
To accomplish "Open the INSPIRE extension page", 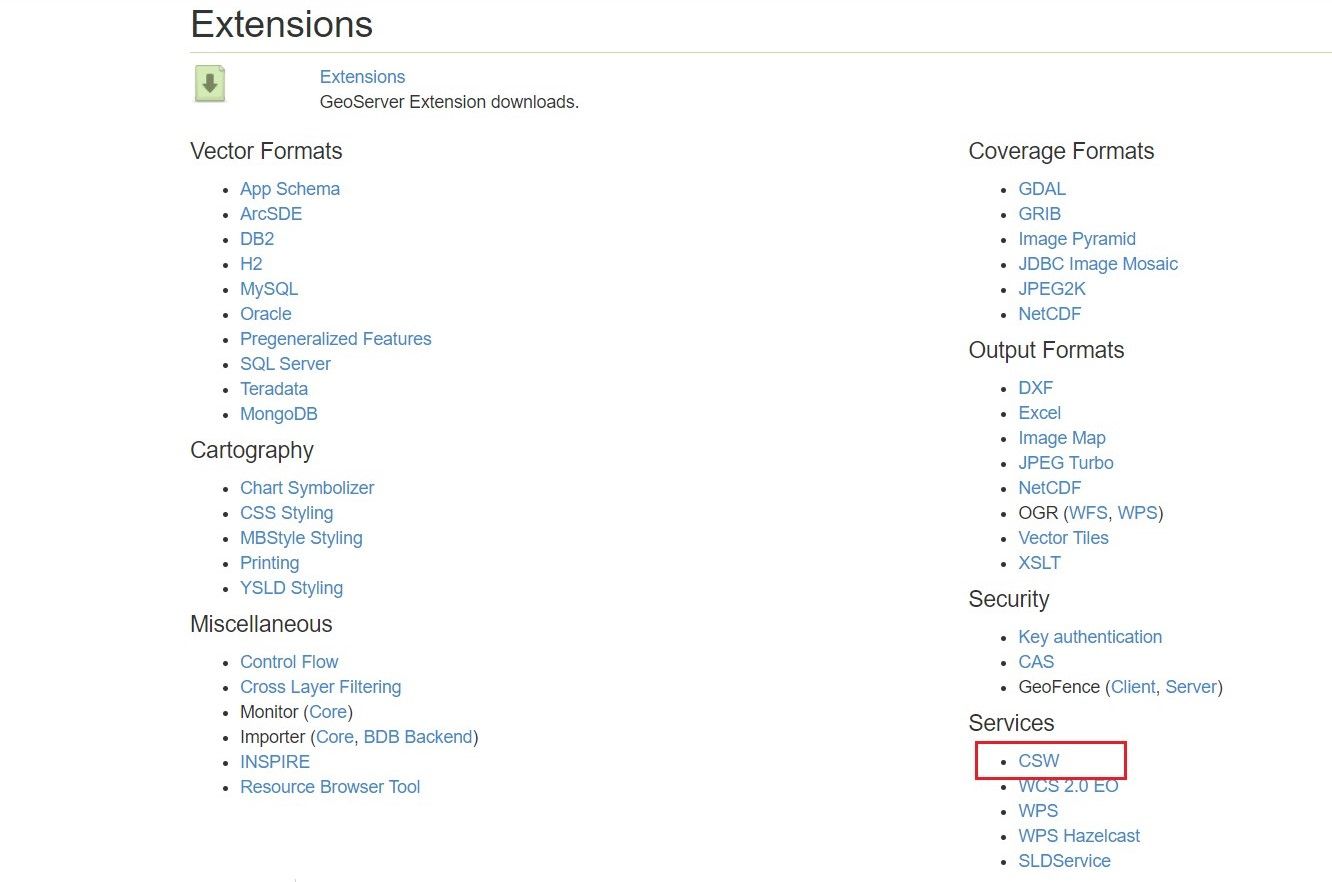I will click(x=275, y=761).
